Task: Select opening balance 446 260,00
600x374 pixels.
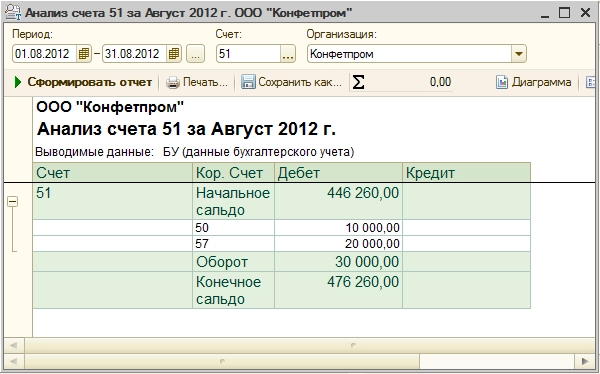Action: 338,201
